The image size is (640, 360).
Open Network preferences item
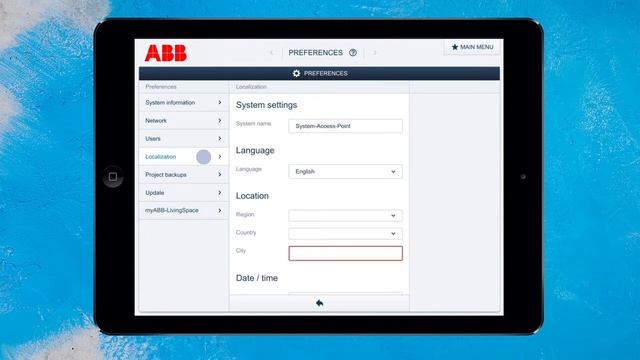184,120
